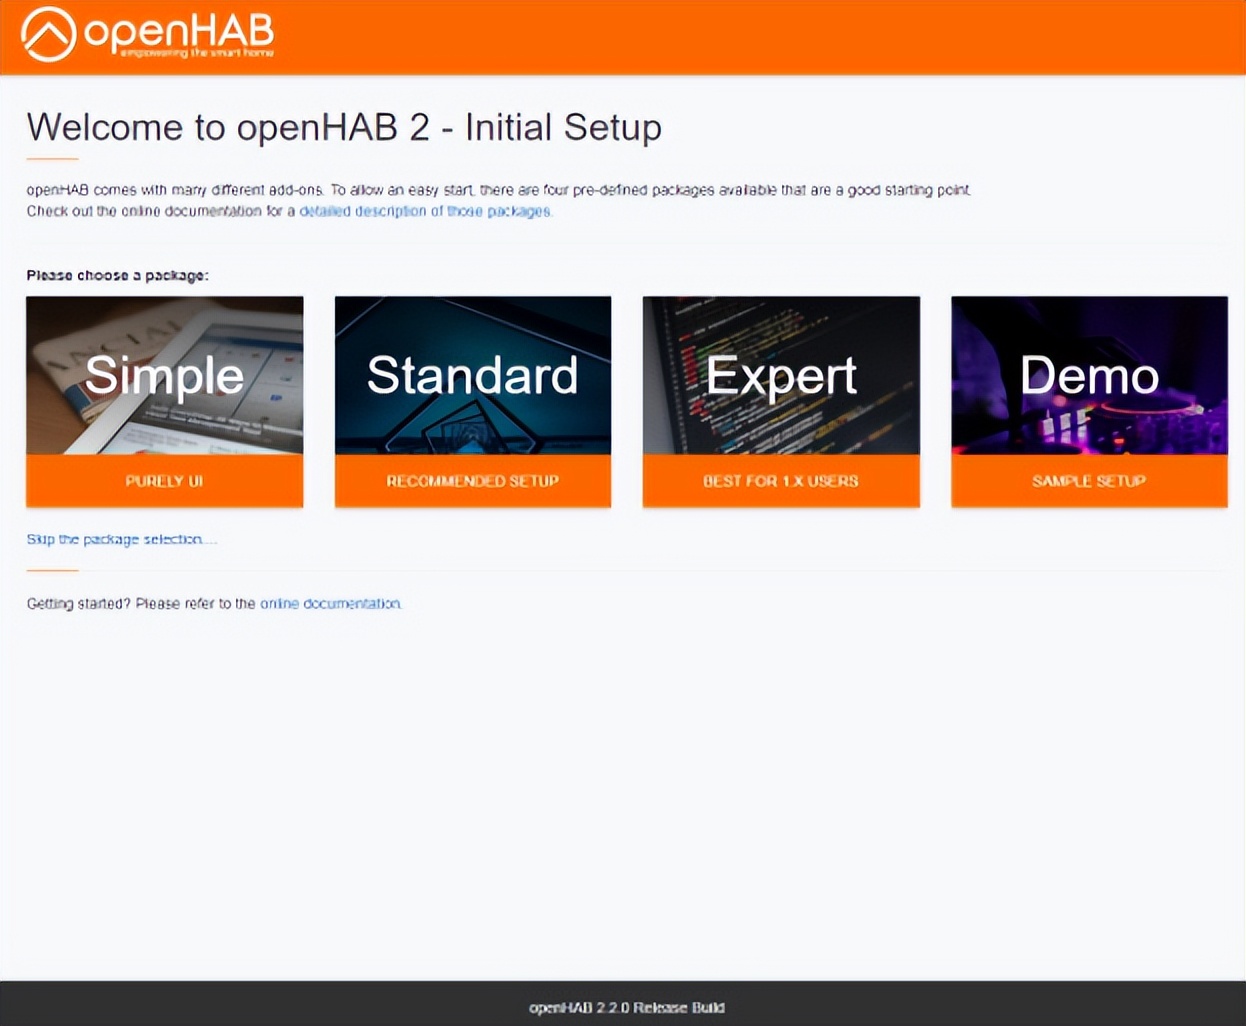Open the detailed description of packages link
The height and width of the screenshot is (1026, 1246).
(x=425, y=211)
